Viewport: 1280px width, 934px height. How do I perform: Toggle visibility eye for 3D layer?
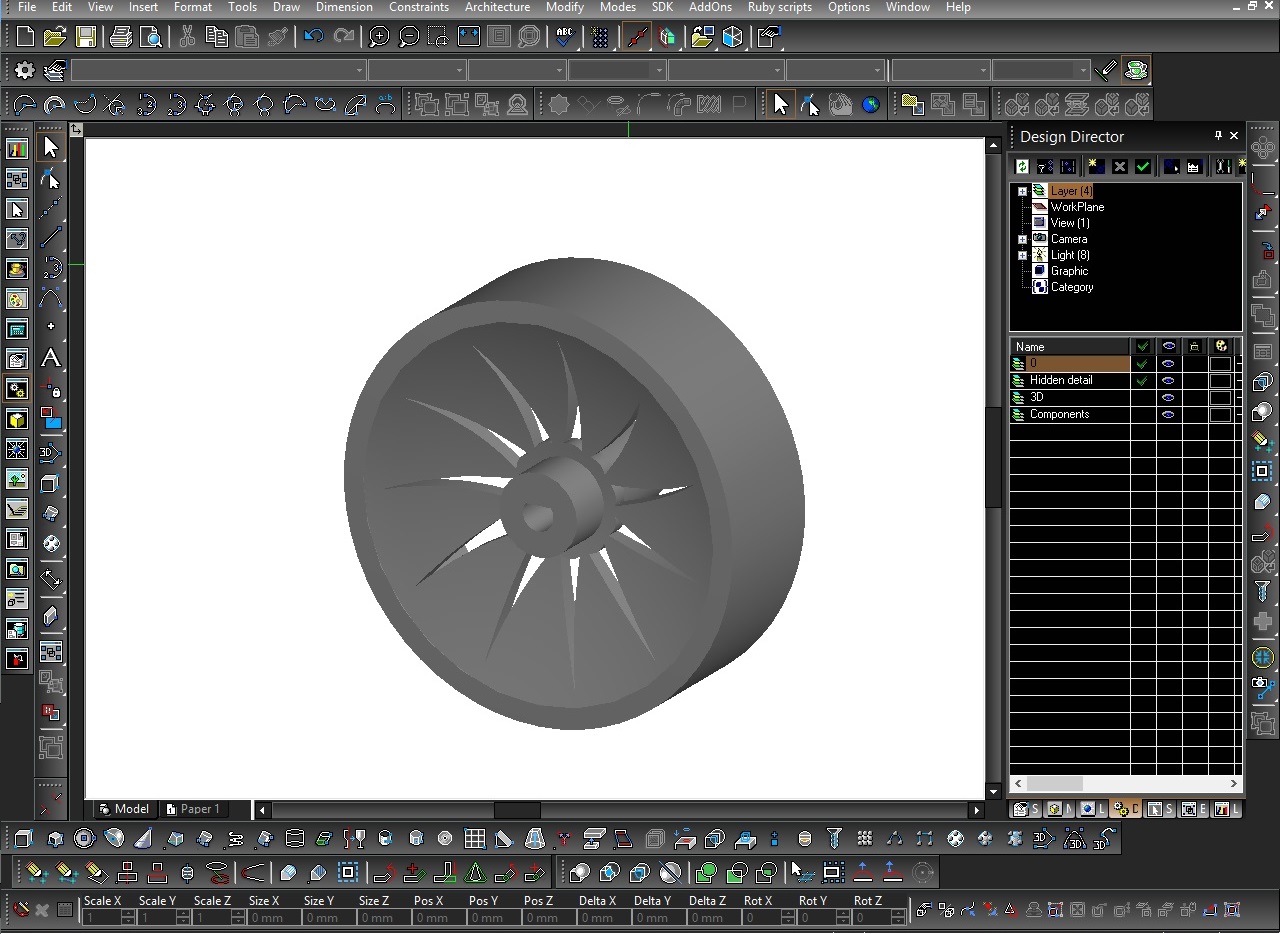point(1168,398)
